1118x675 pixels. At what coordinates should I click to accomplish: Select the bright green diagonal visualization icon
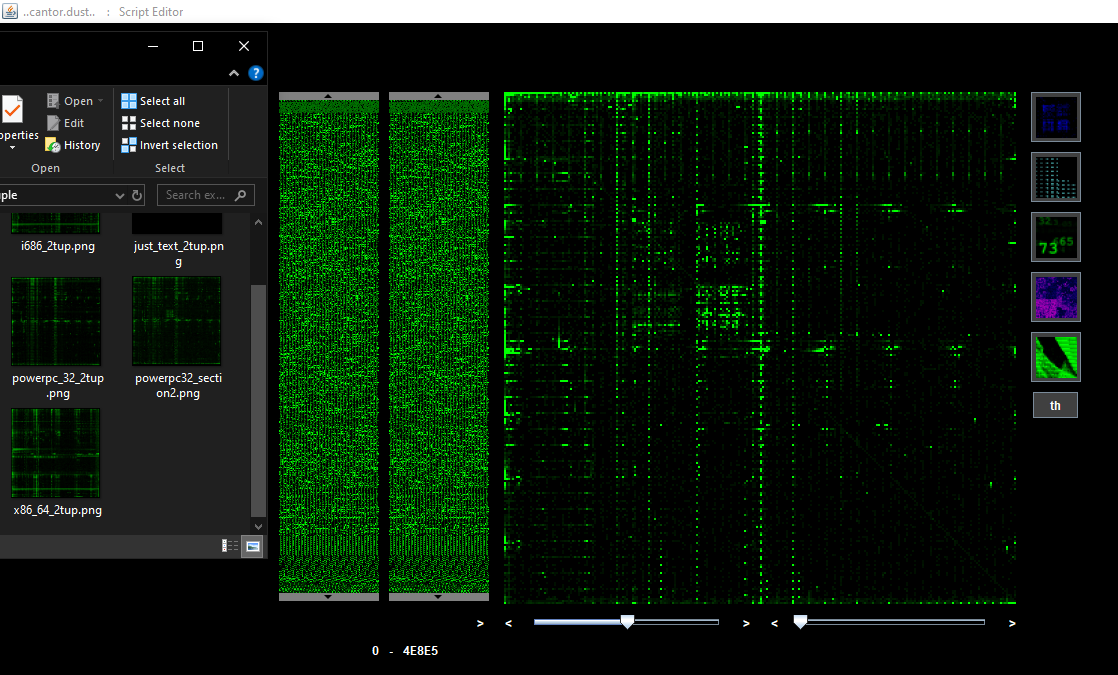pyautogui.click(x=1055, y=357)
